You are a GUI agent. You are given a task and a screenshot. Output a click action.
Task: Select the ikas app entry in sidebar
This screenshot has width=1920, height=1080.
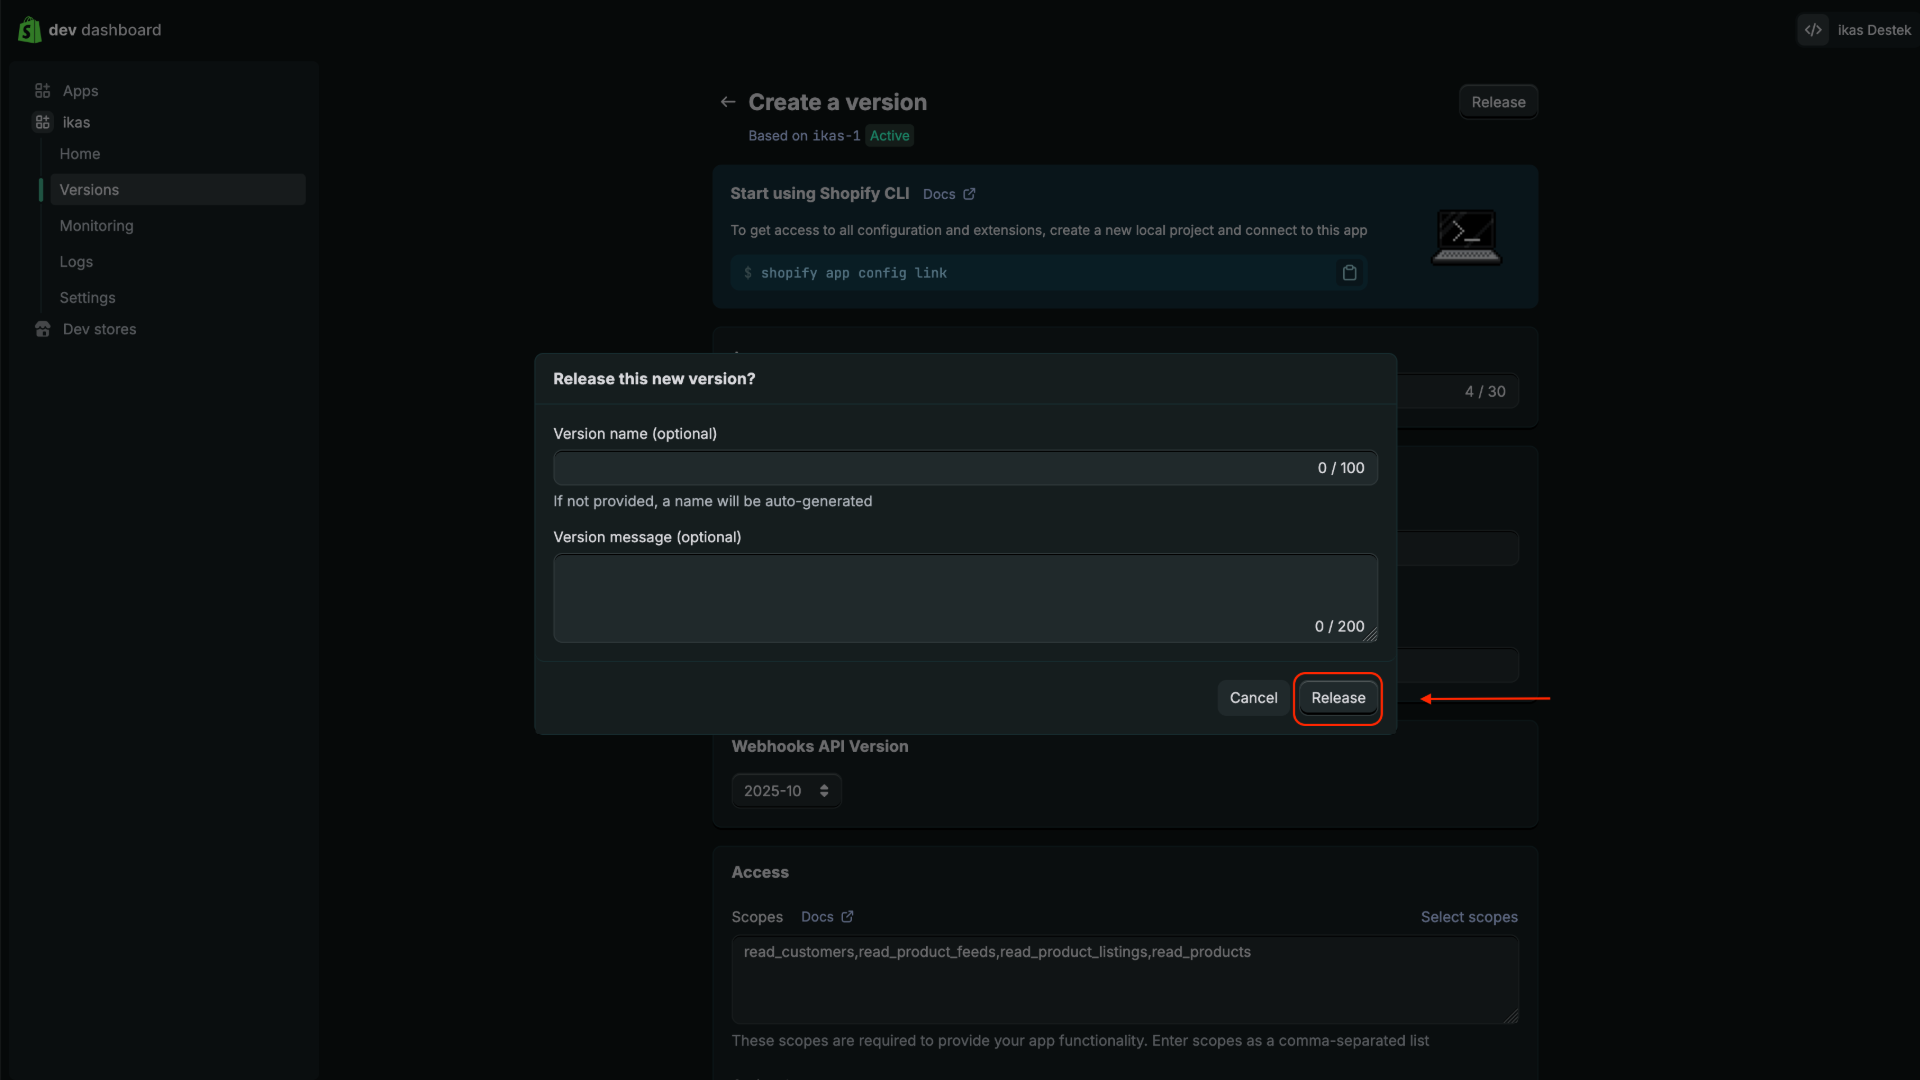(x=76, y=122)
